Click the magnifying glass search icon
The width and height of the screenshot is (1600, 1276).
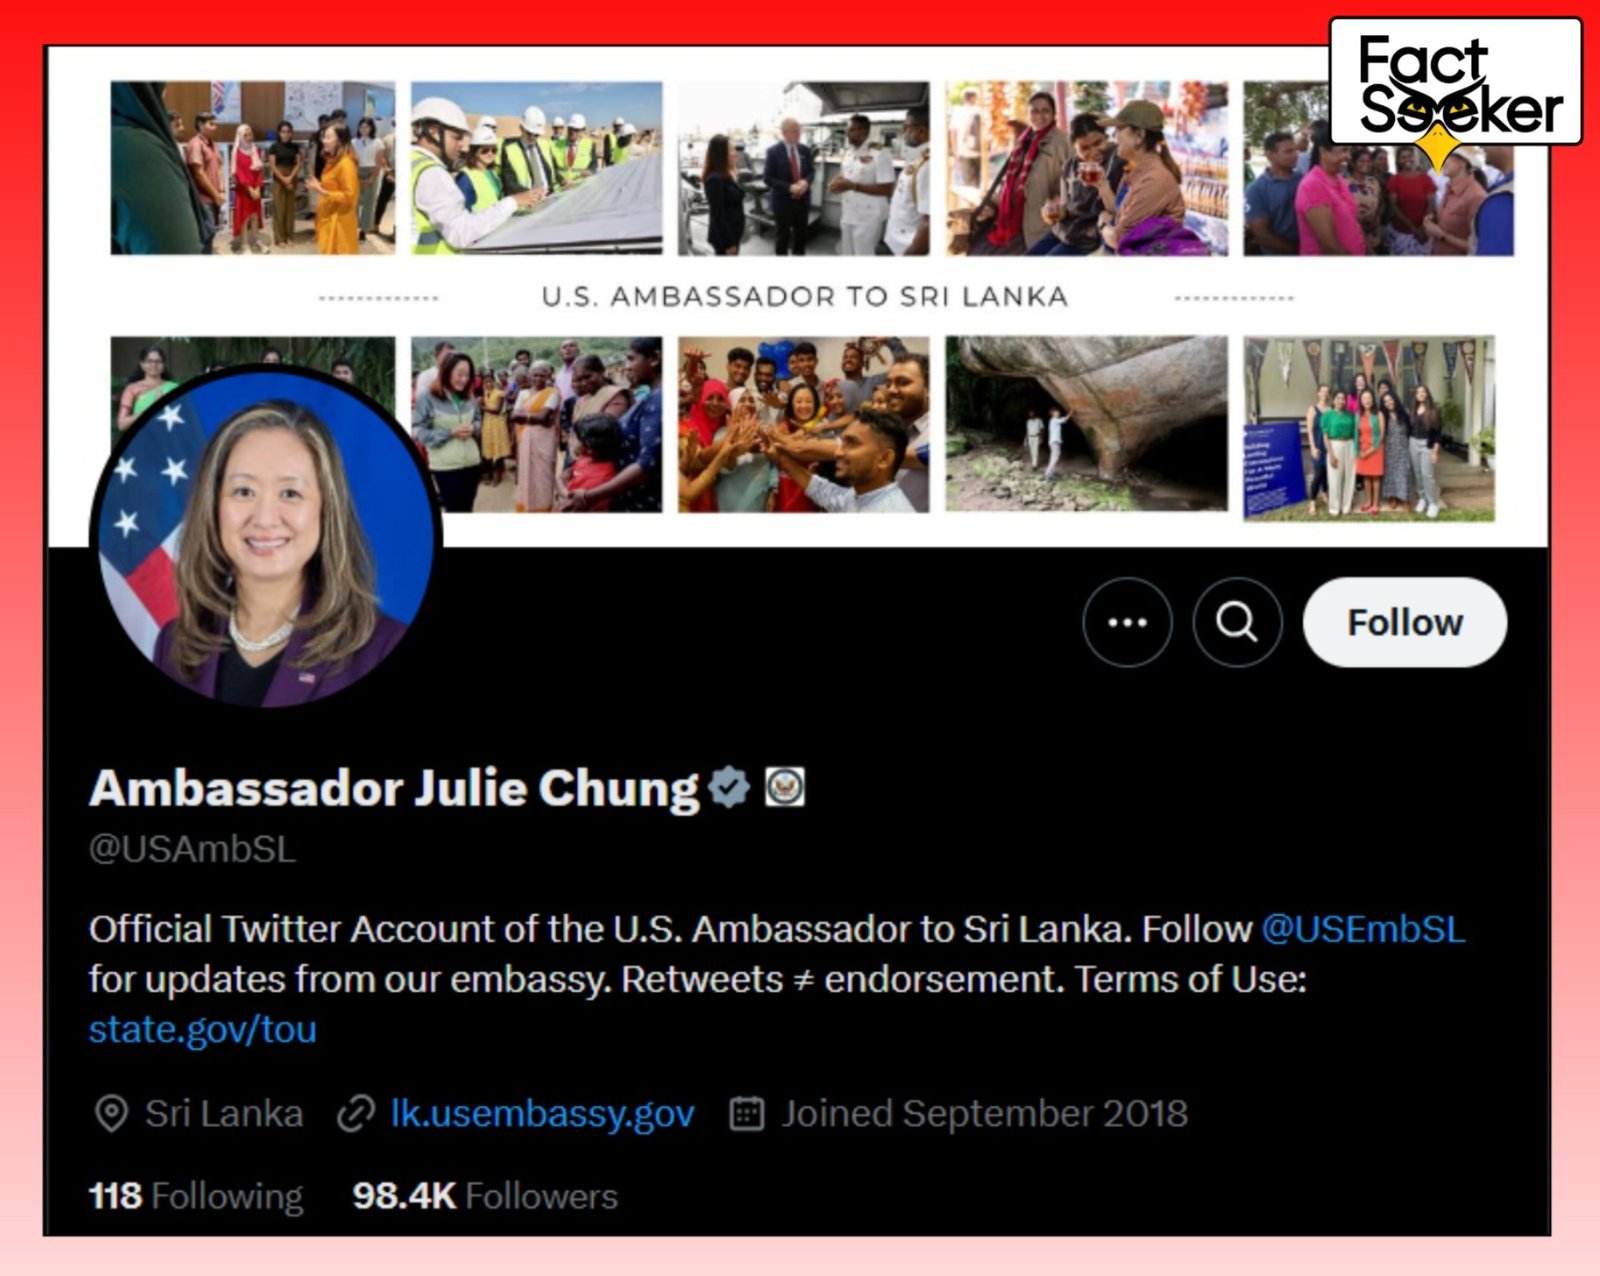coord(1237,622)
